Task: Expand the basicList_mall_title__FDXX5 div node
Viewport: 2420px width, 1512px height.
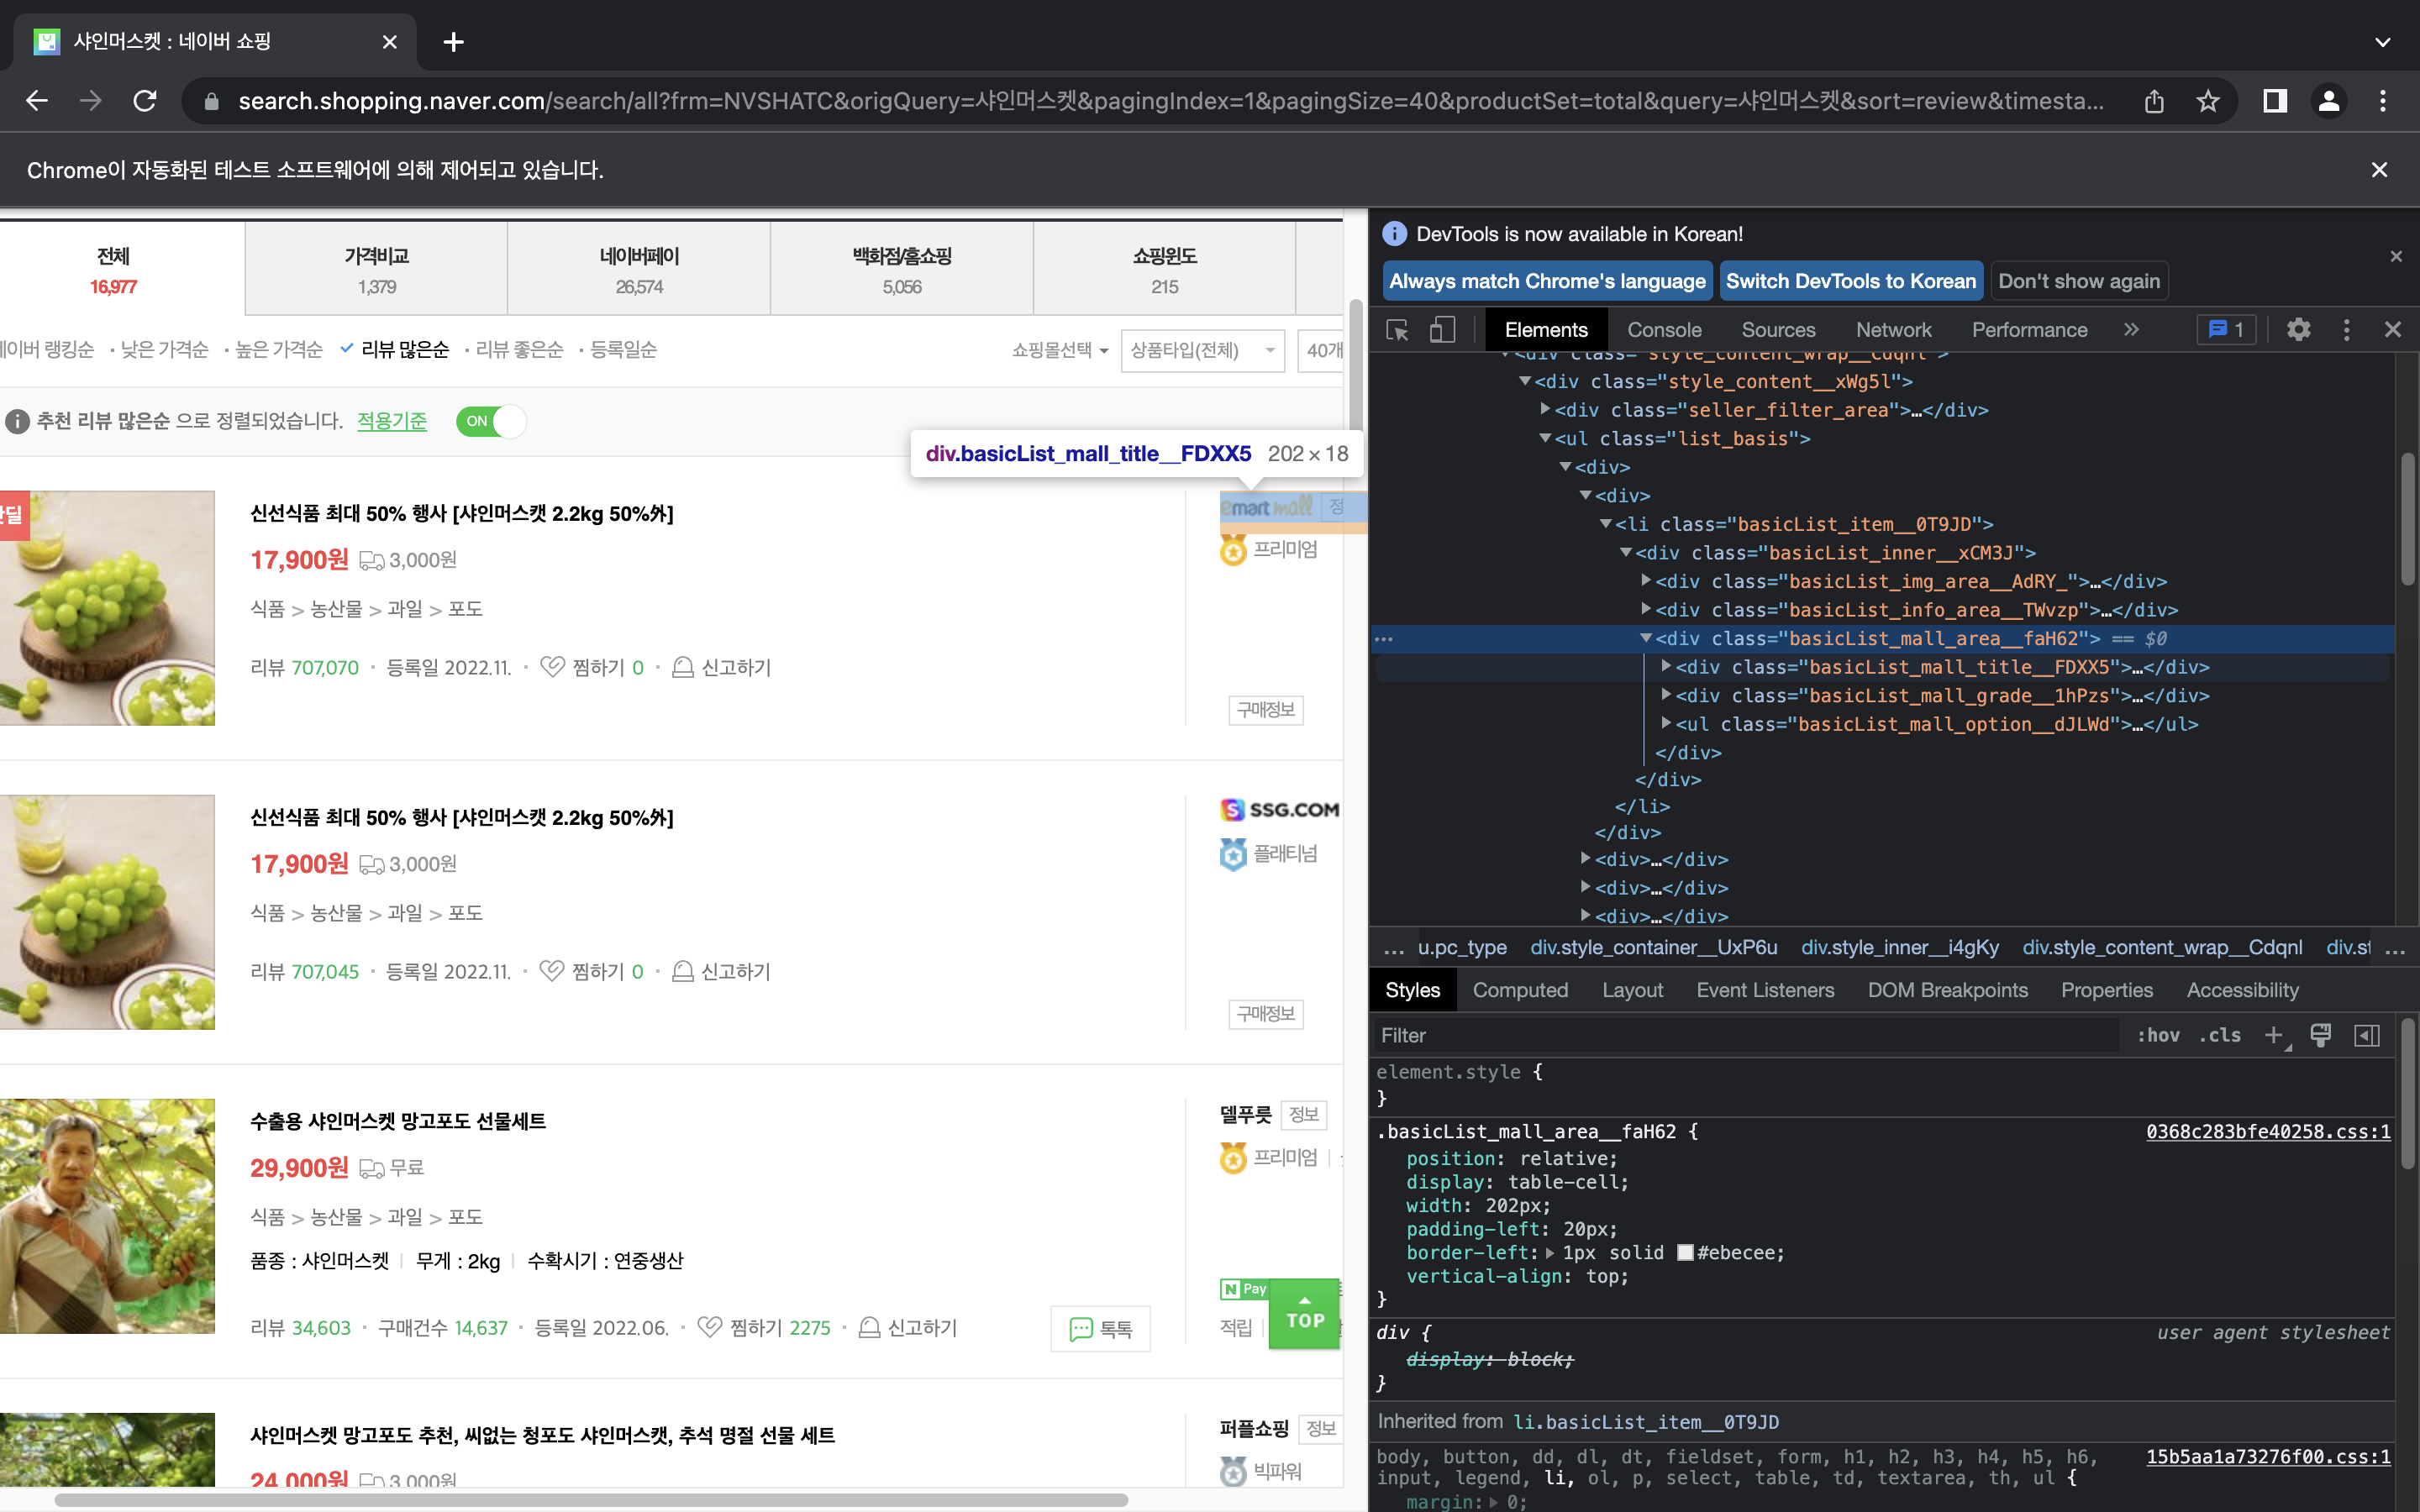Action: pyautogui.click(x=1667, y=666)
